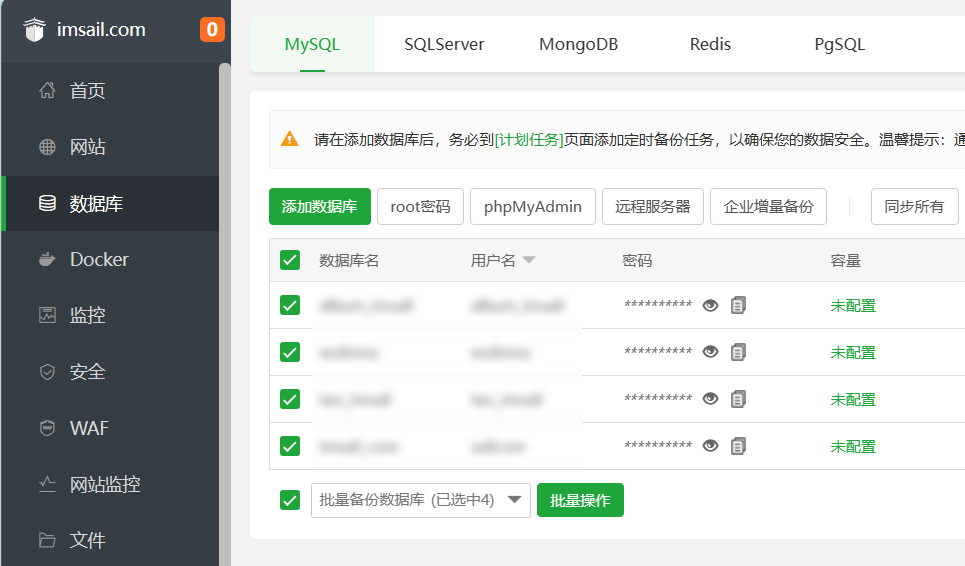Toggle the select-all checkbox in table header
The height and width of the screenshot is (566, 965).
pos(290,260)
